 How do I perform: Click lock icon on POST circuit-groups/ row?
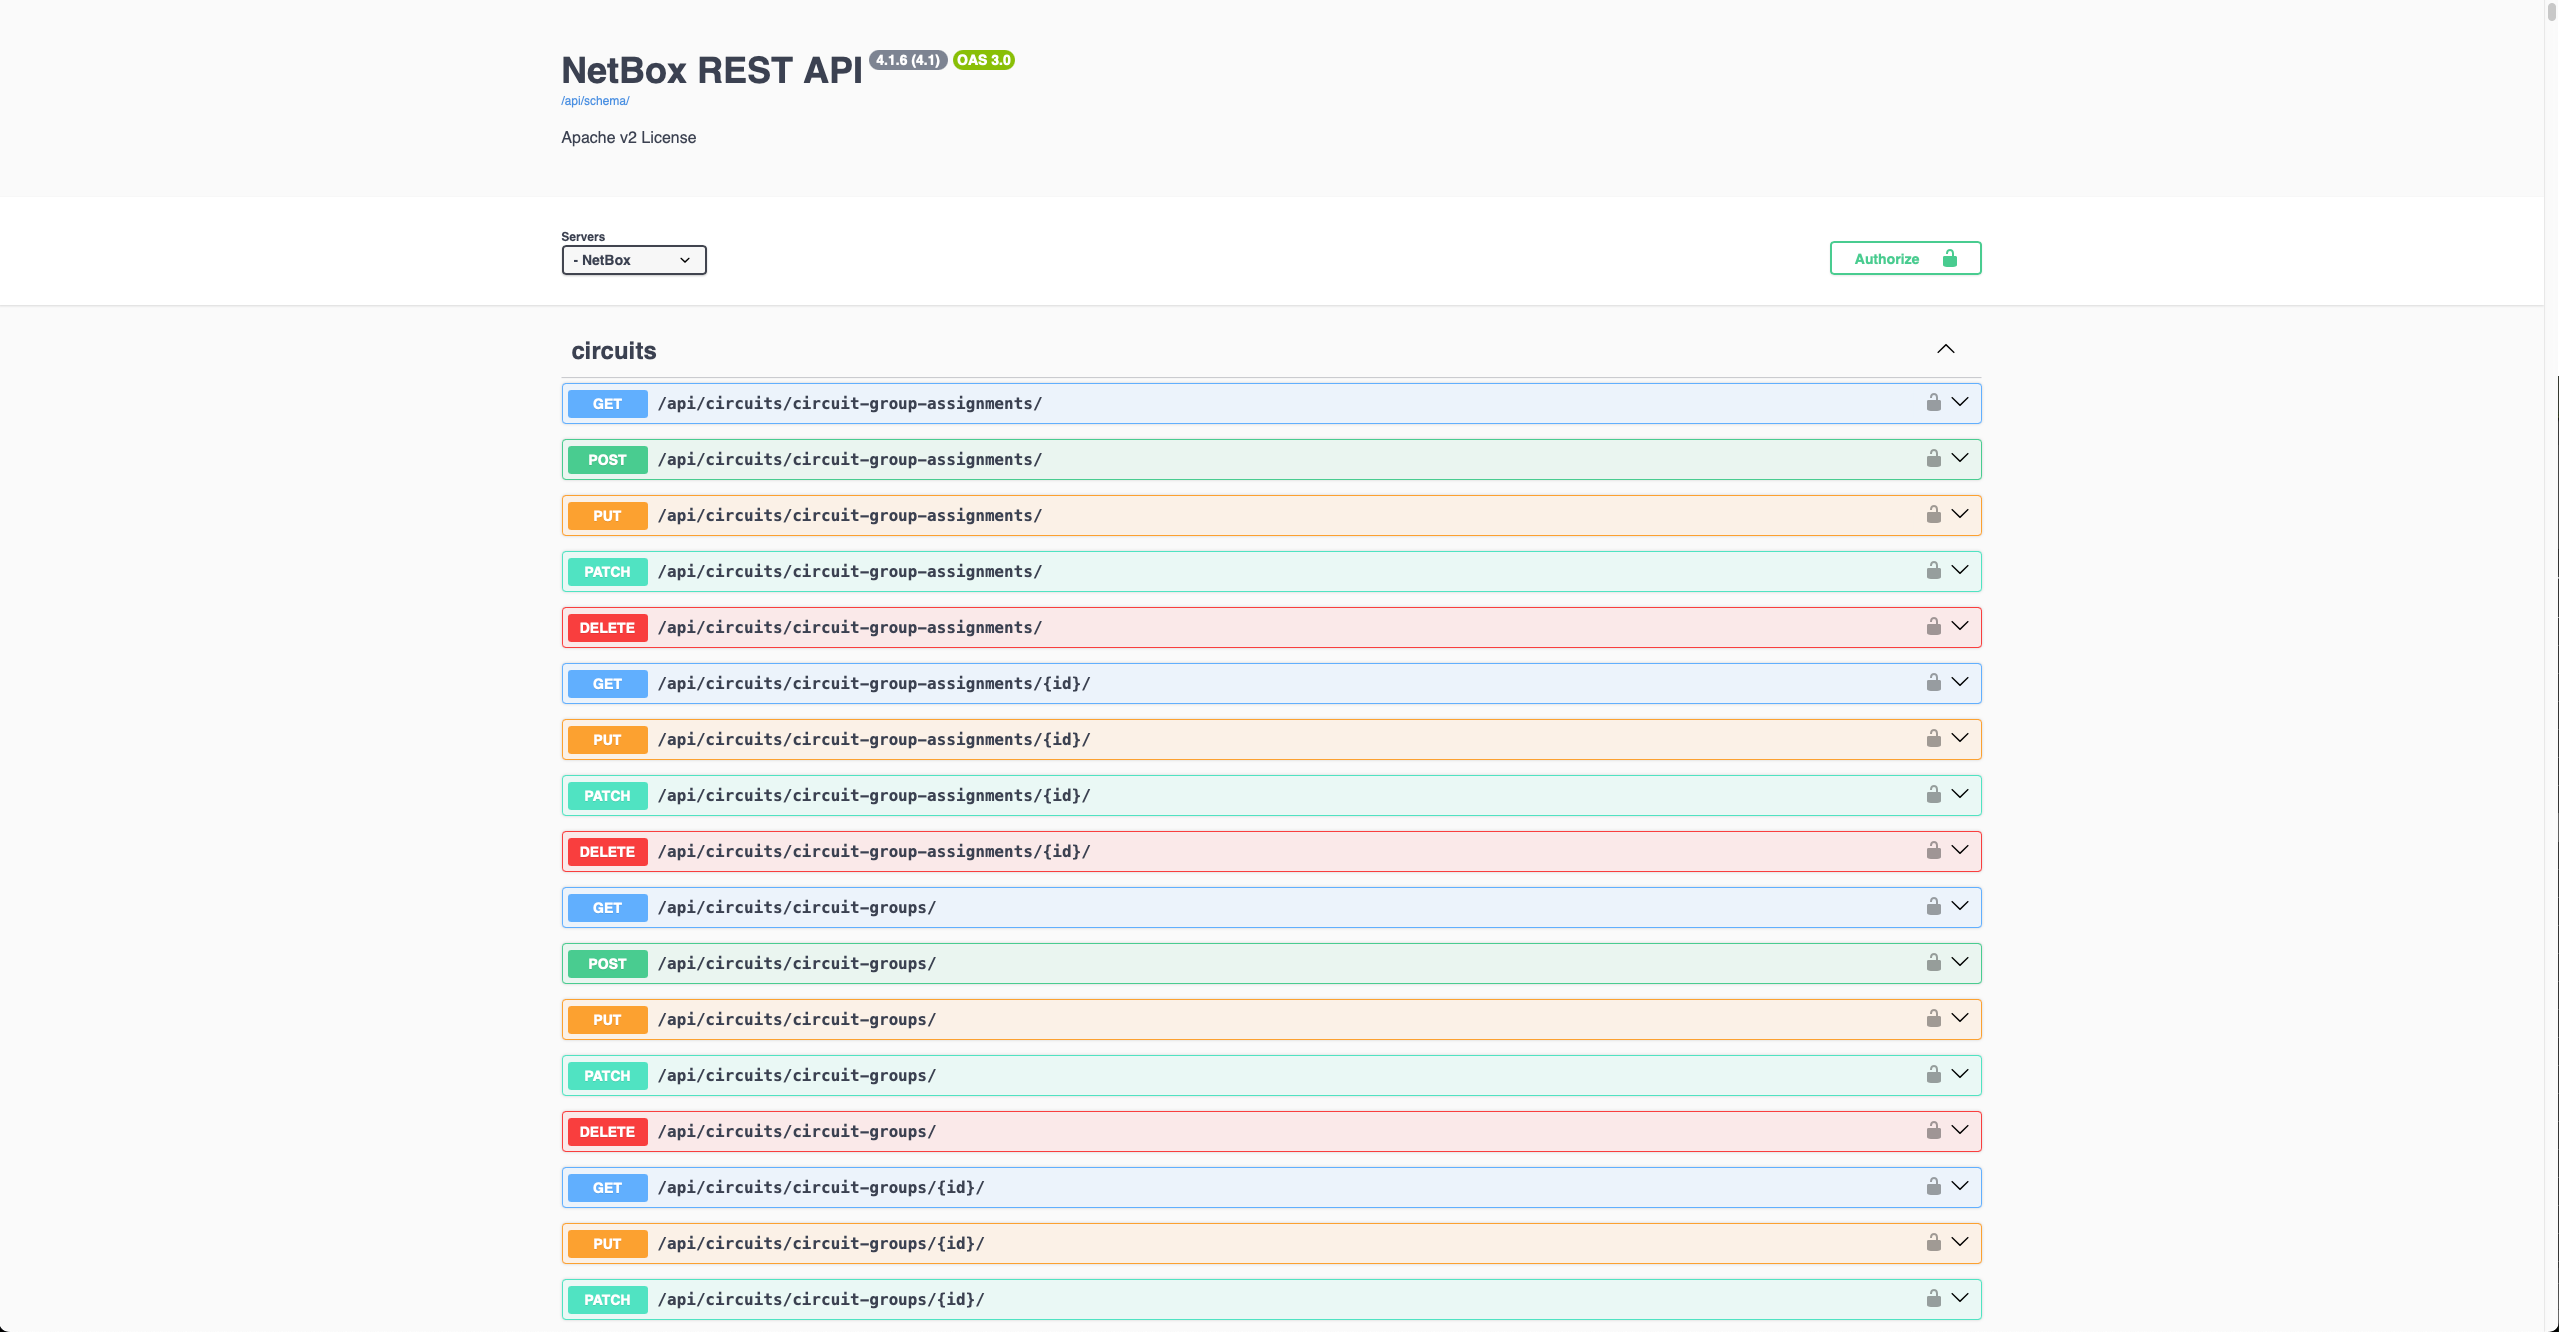[x=1933, y=963]
